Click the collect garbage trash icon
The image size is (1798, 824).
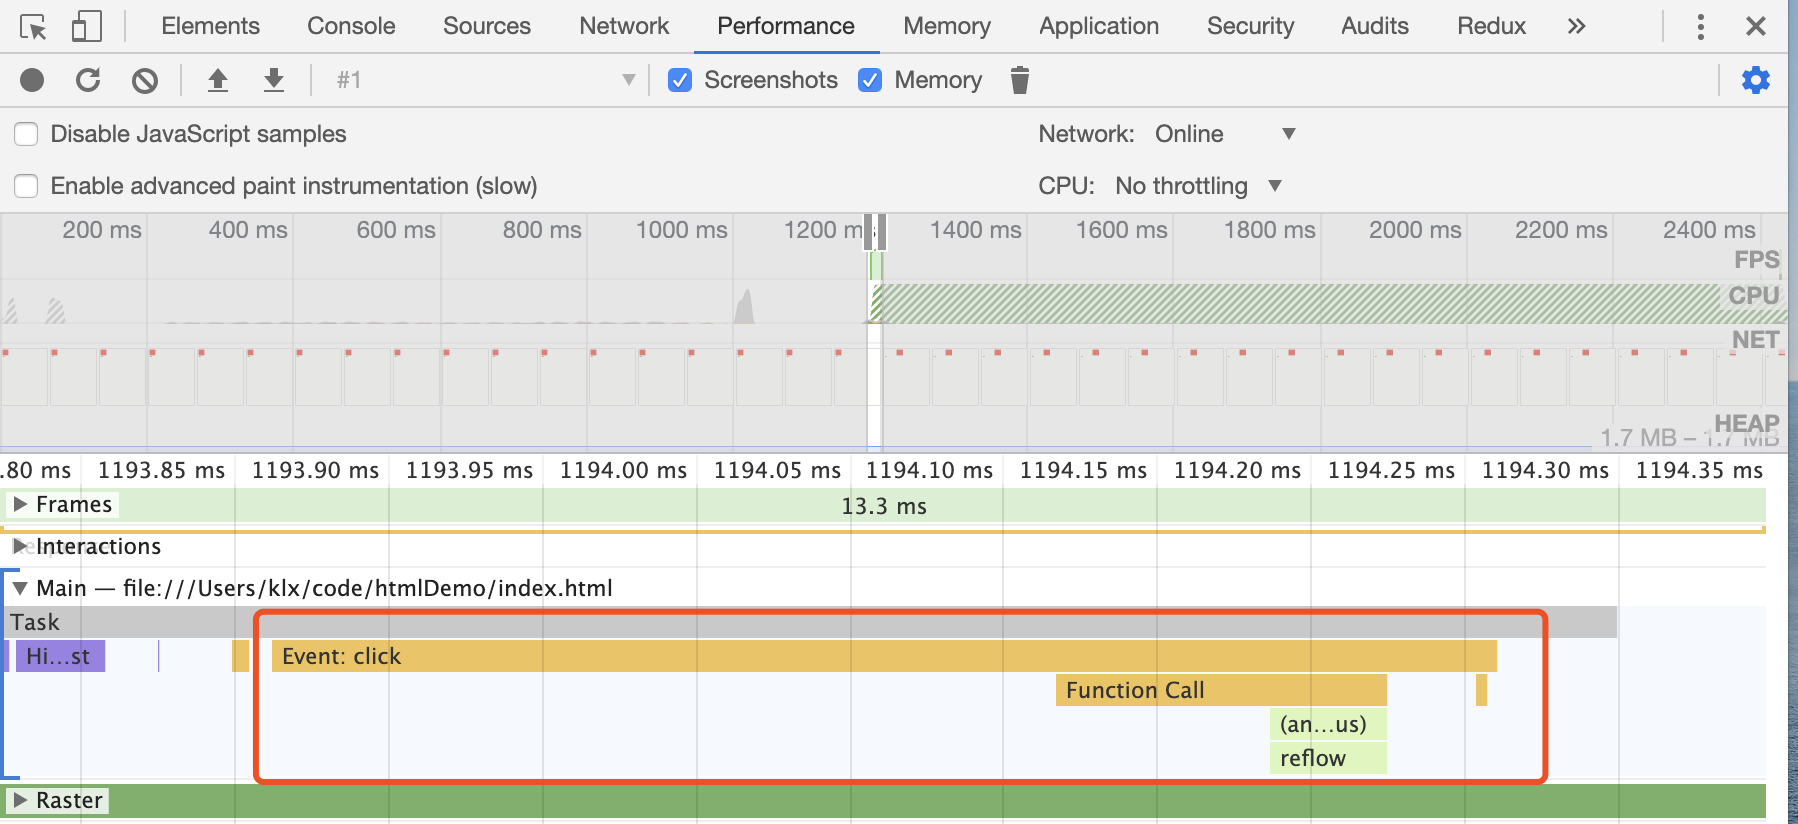(1019, 80)
